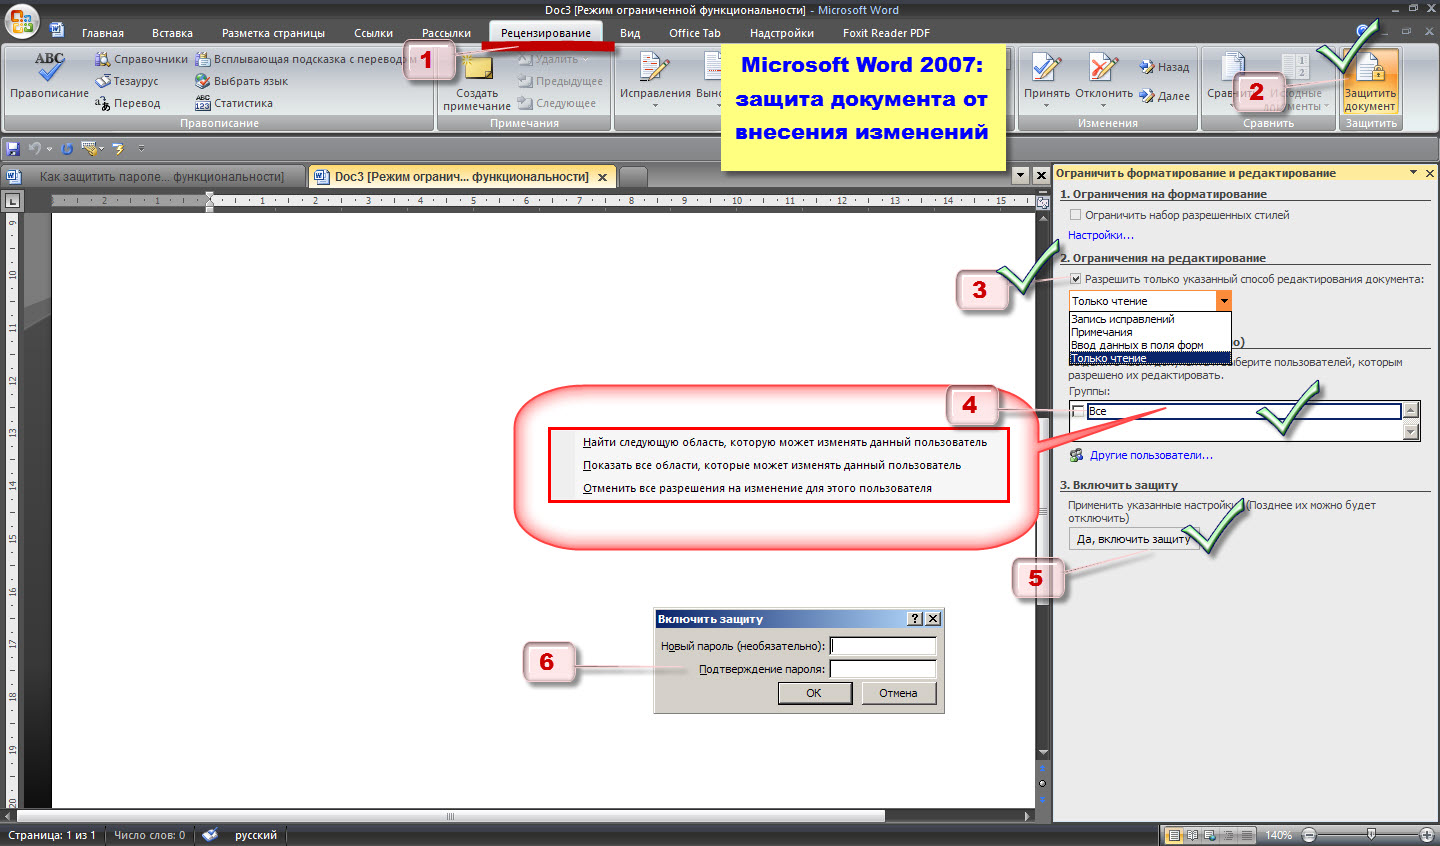
Task: Close the Doc3 document tab
Action: 602,177
